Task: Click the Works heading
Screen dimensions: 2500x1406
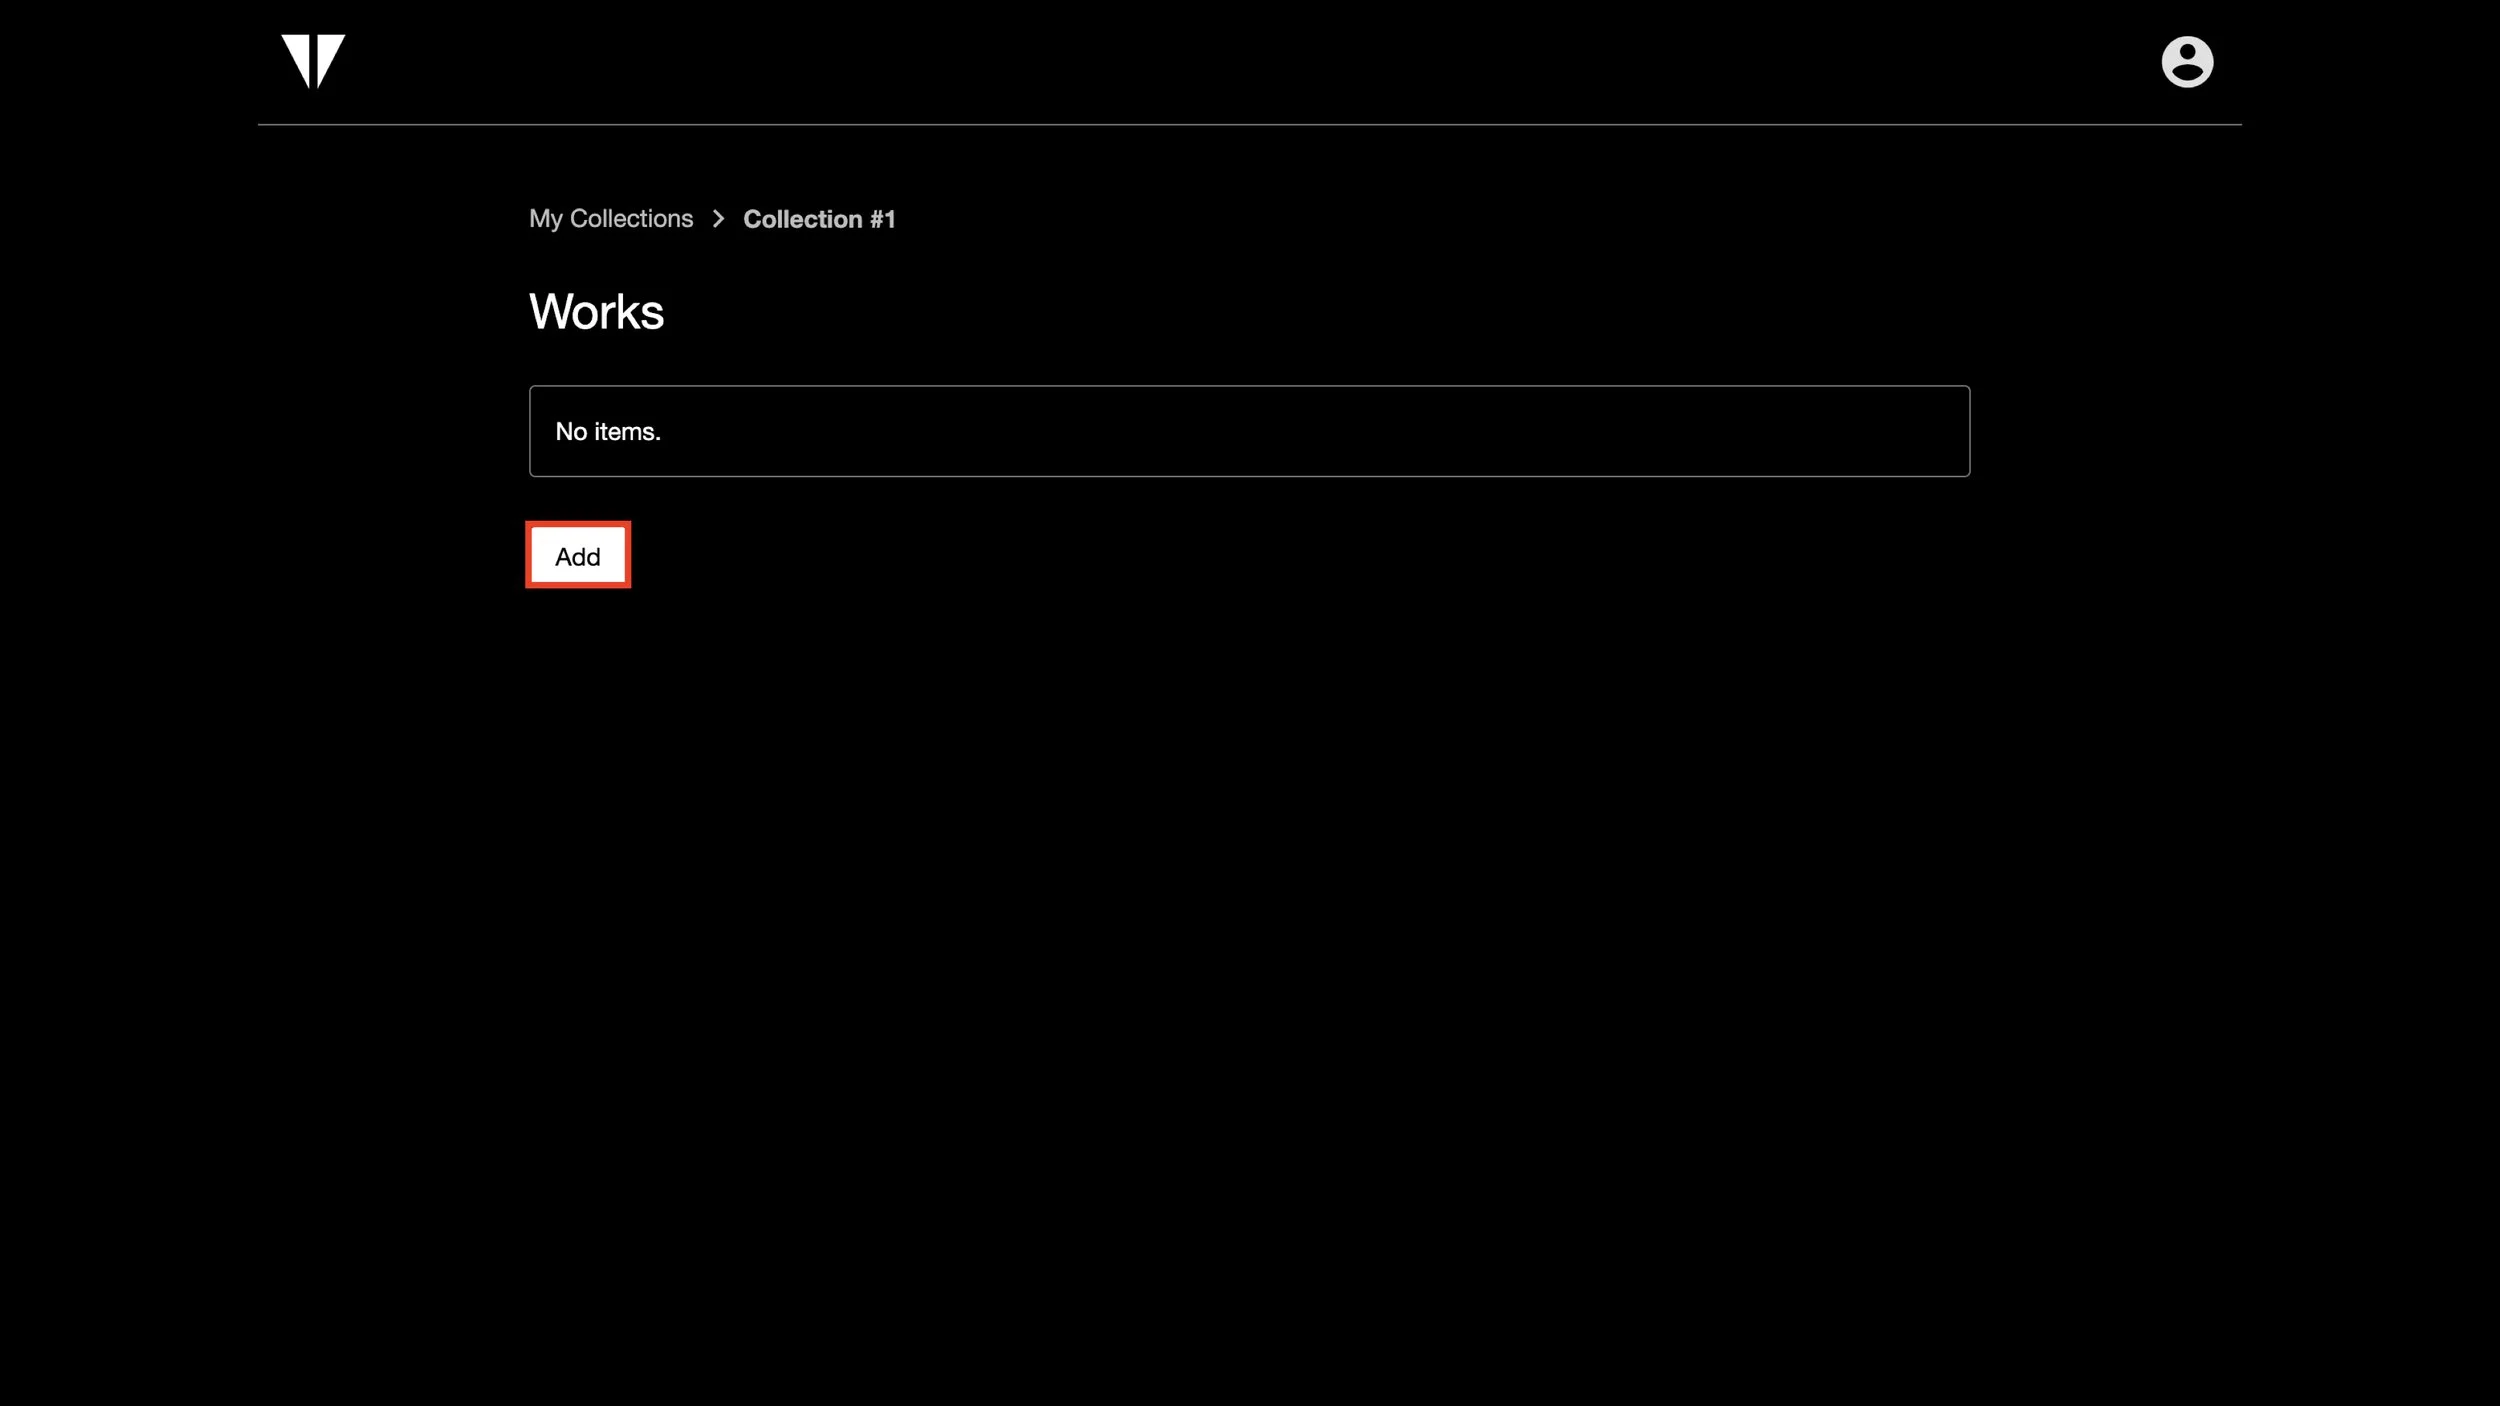Action: point(596,312)
